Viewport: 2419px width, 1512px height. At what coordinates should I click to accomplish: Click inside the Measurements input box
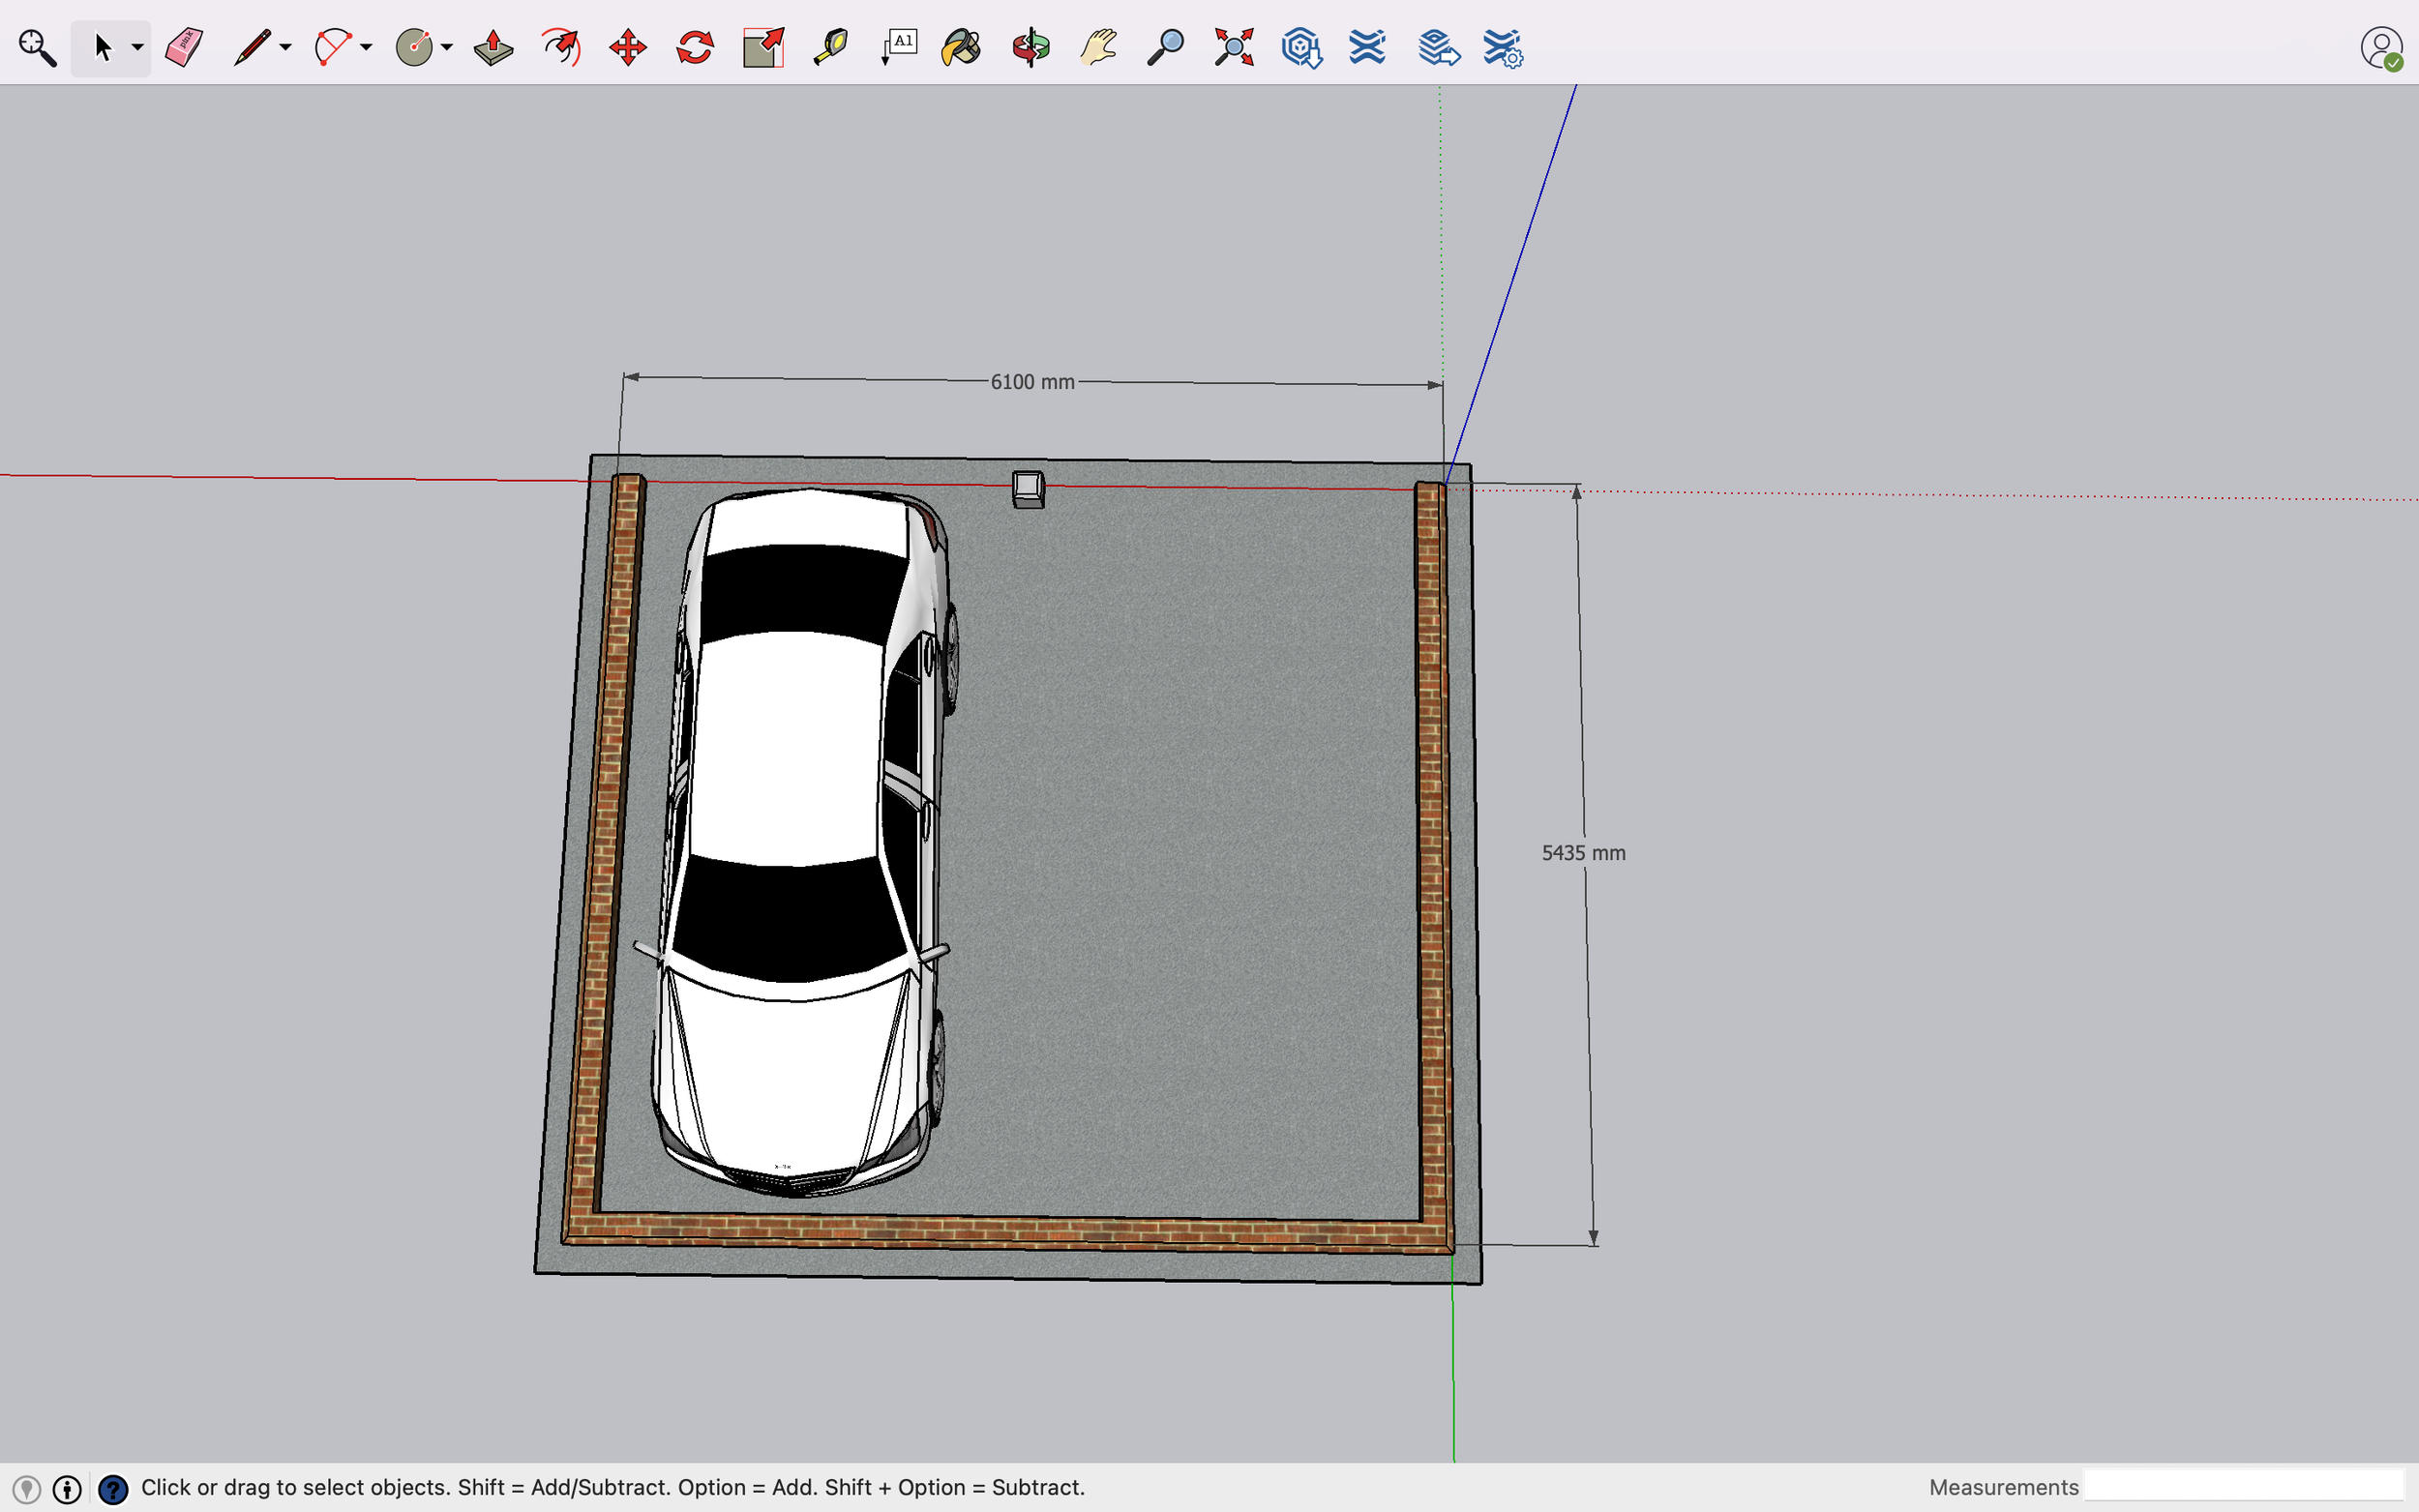pos(2243,1487)
